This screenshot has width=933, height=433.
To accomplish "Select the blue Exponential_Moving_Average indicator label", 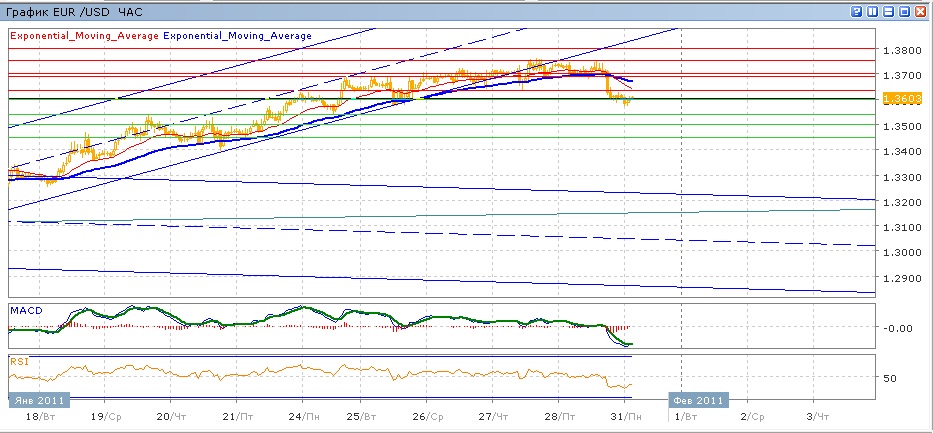I will pos(237,36).
